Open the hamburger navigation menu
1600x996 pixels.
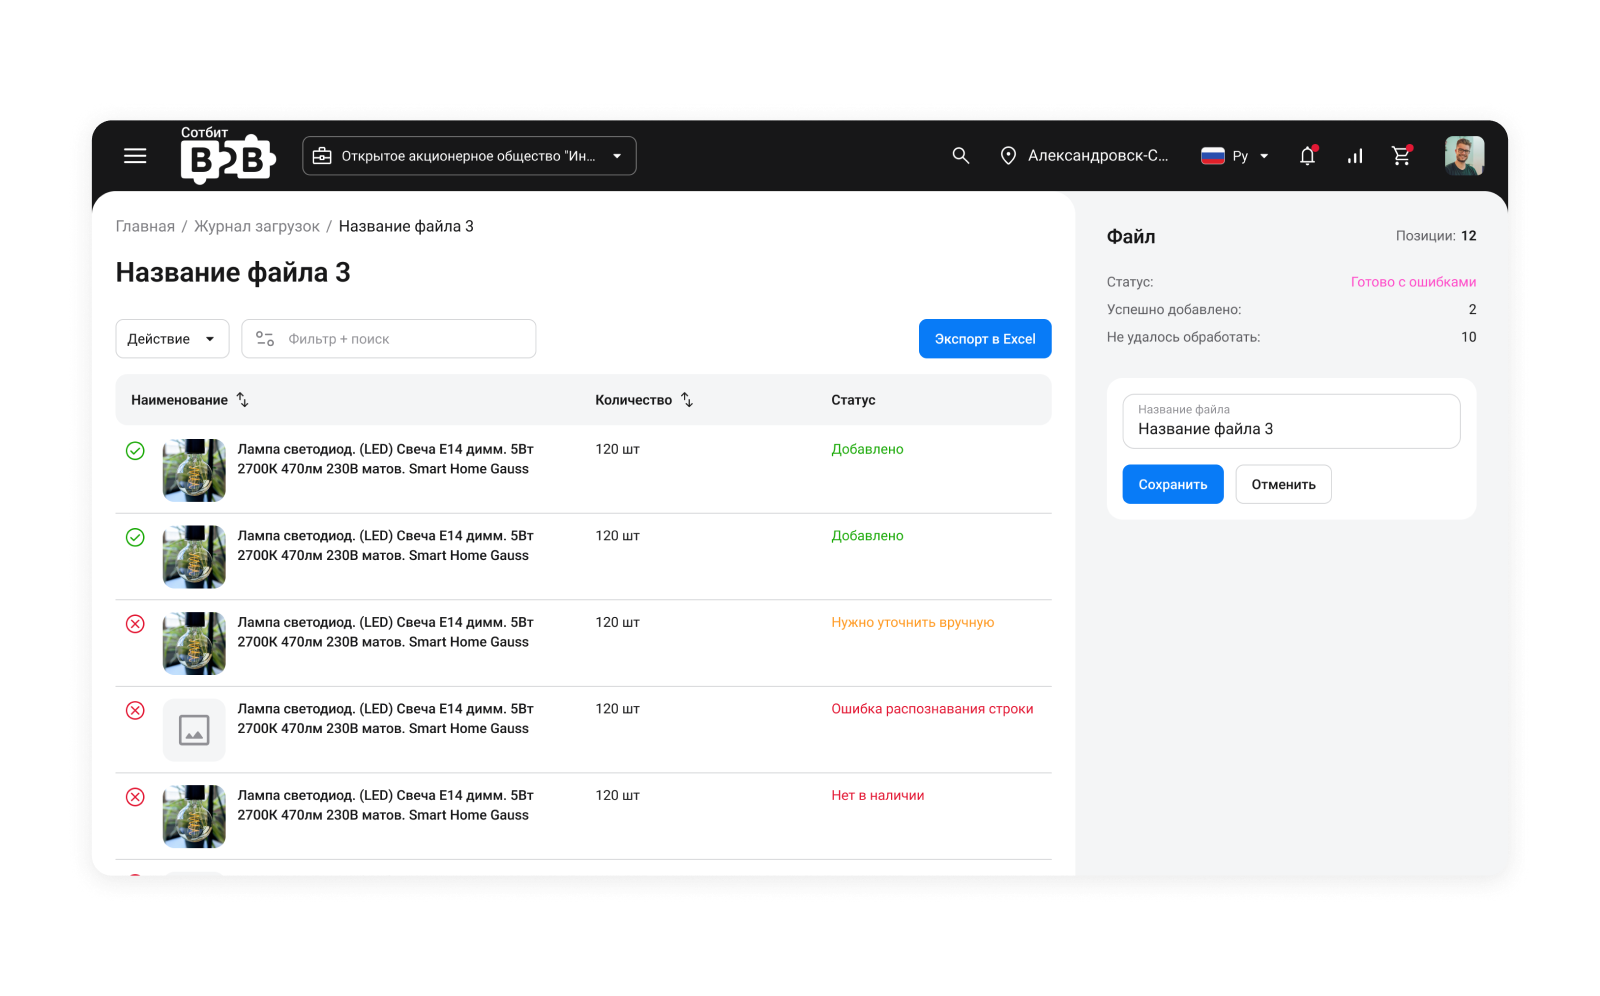[x=135, y=156]
